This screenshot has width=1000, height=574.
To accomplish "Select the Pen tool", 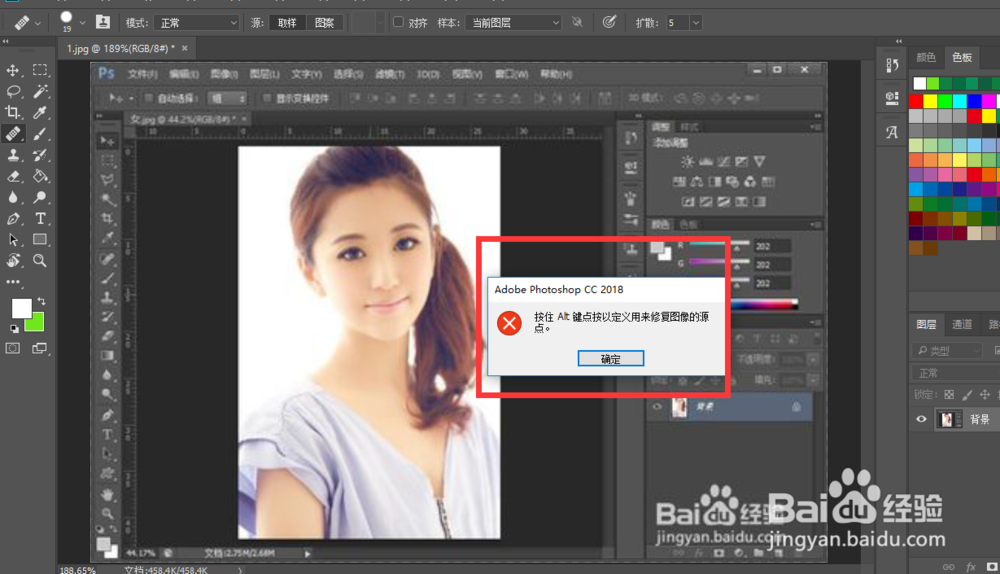I will click(x=13, y=219).
